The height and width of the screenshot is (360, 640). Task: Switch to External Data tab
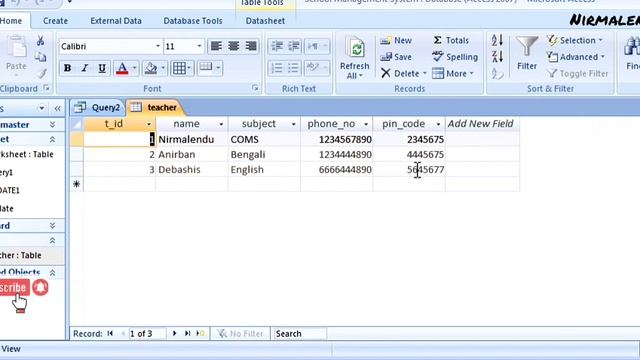[116, 21]
